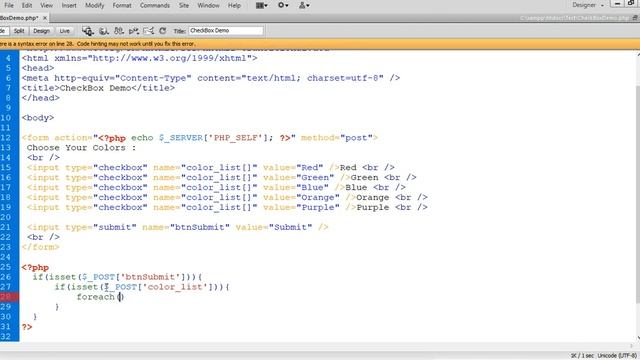Viewport: 640px width, 360px height.
Task: Click the opening '<?php' tag on line 25
Action: click(35, 267)
